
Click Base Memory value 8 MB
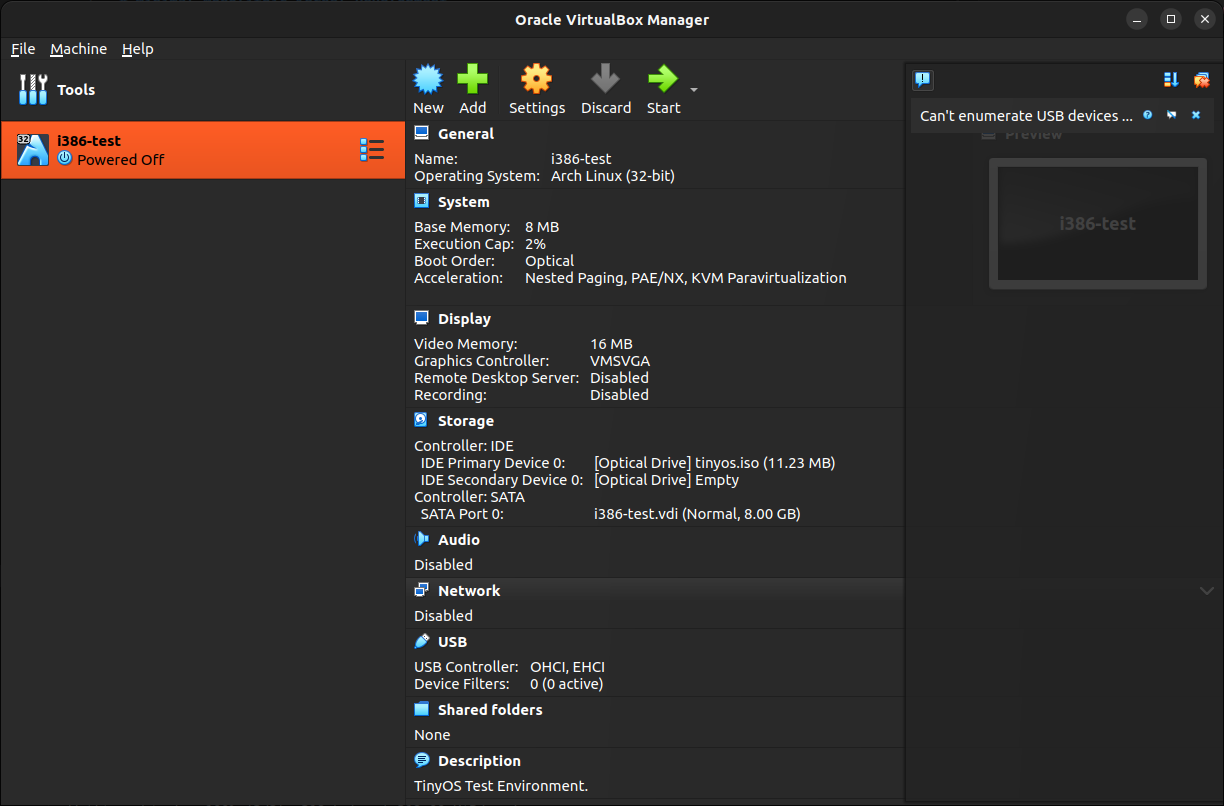pyautogui.click(x=542, y=227)
